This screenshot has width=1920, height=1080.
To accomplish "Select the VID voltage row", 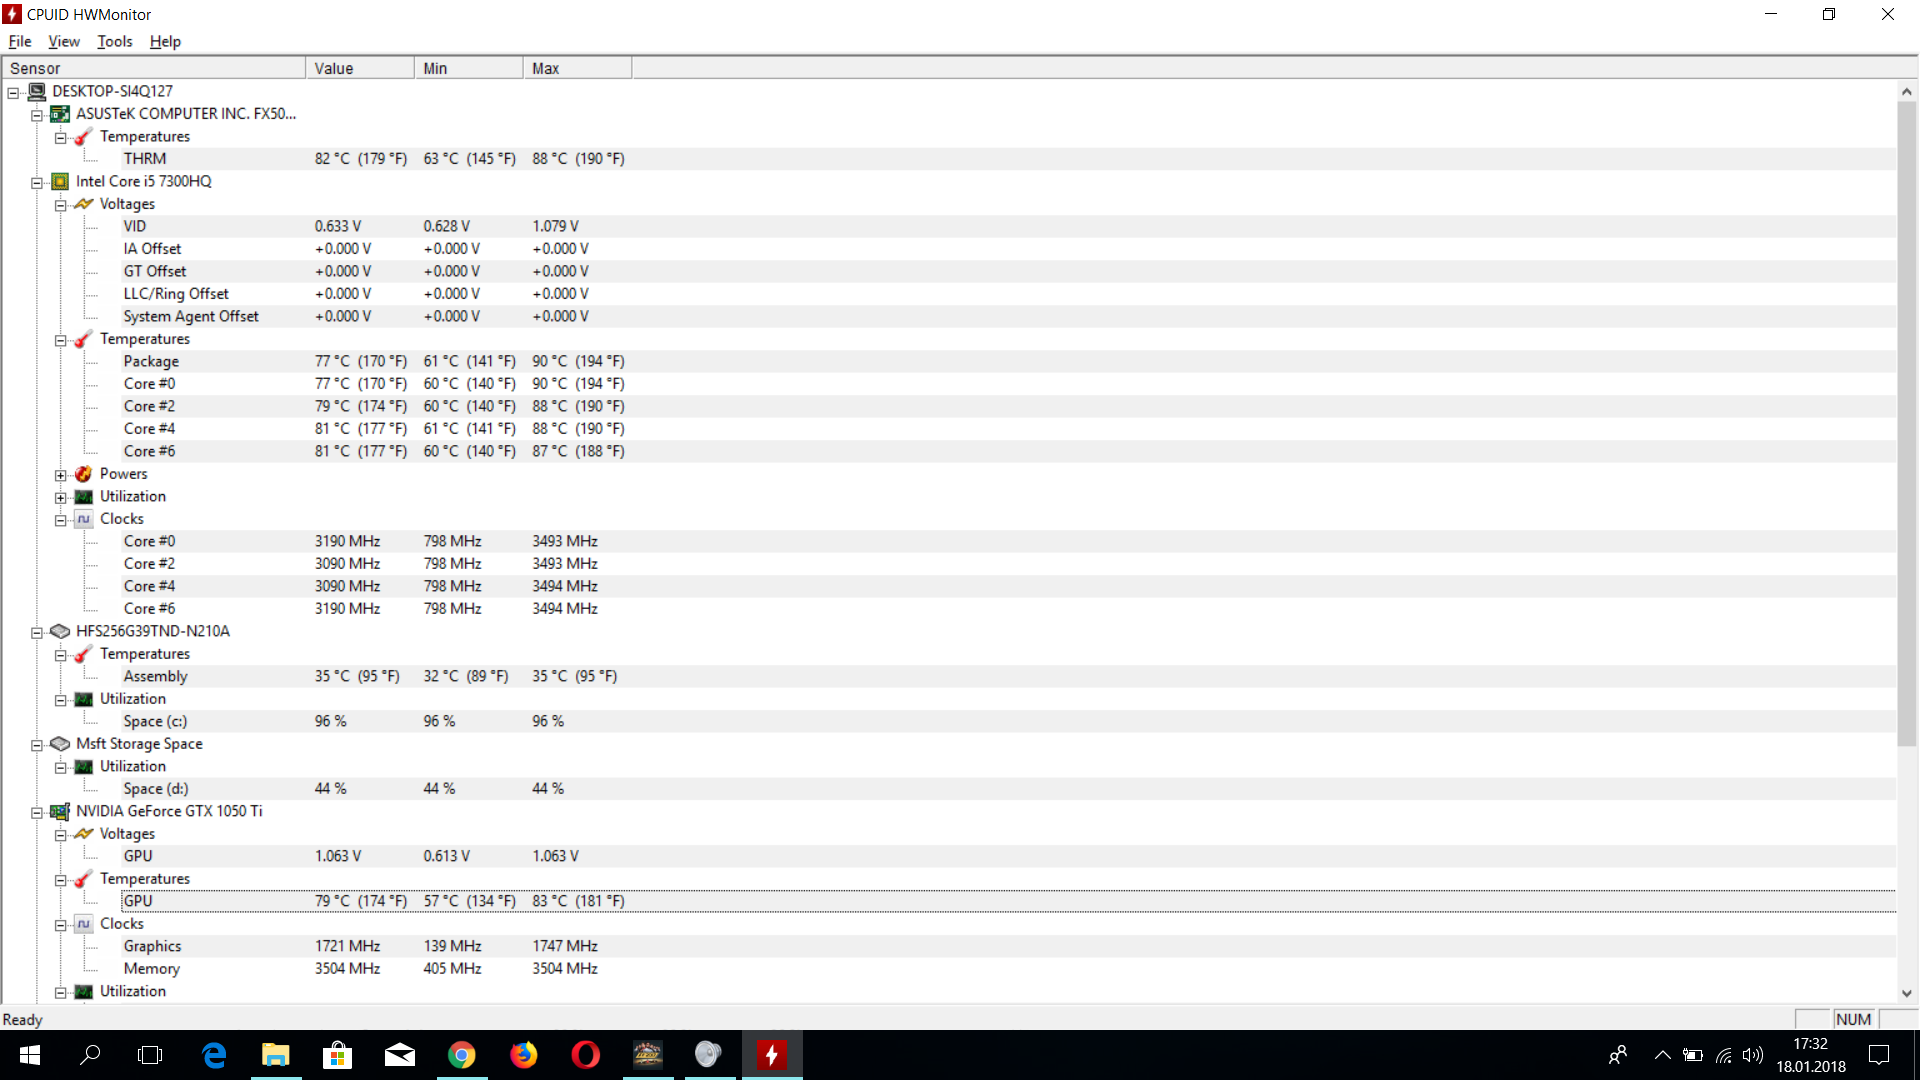I will pos(1008,226).
